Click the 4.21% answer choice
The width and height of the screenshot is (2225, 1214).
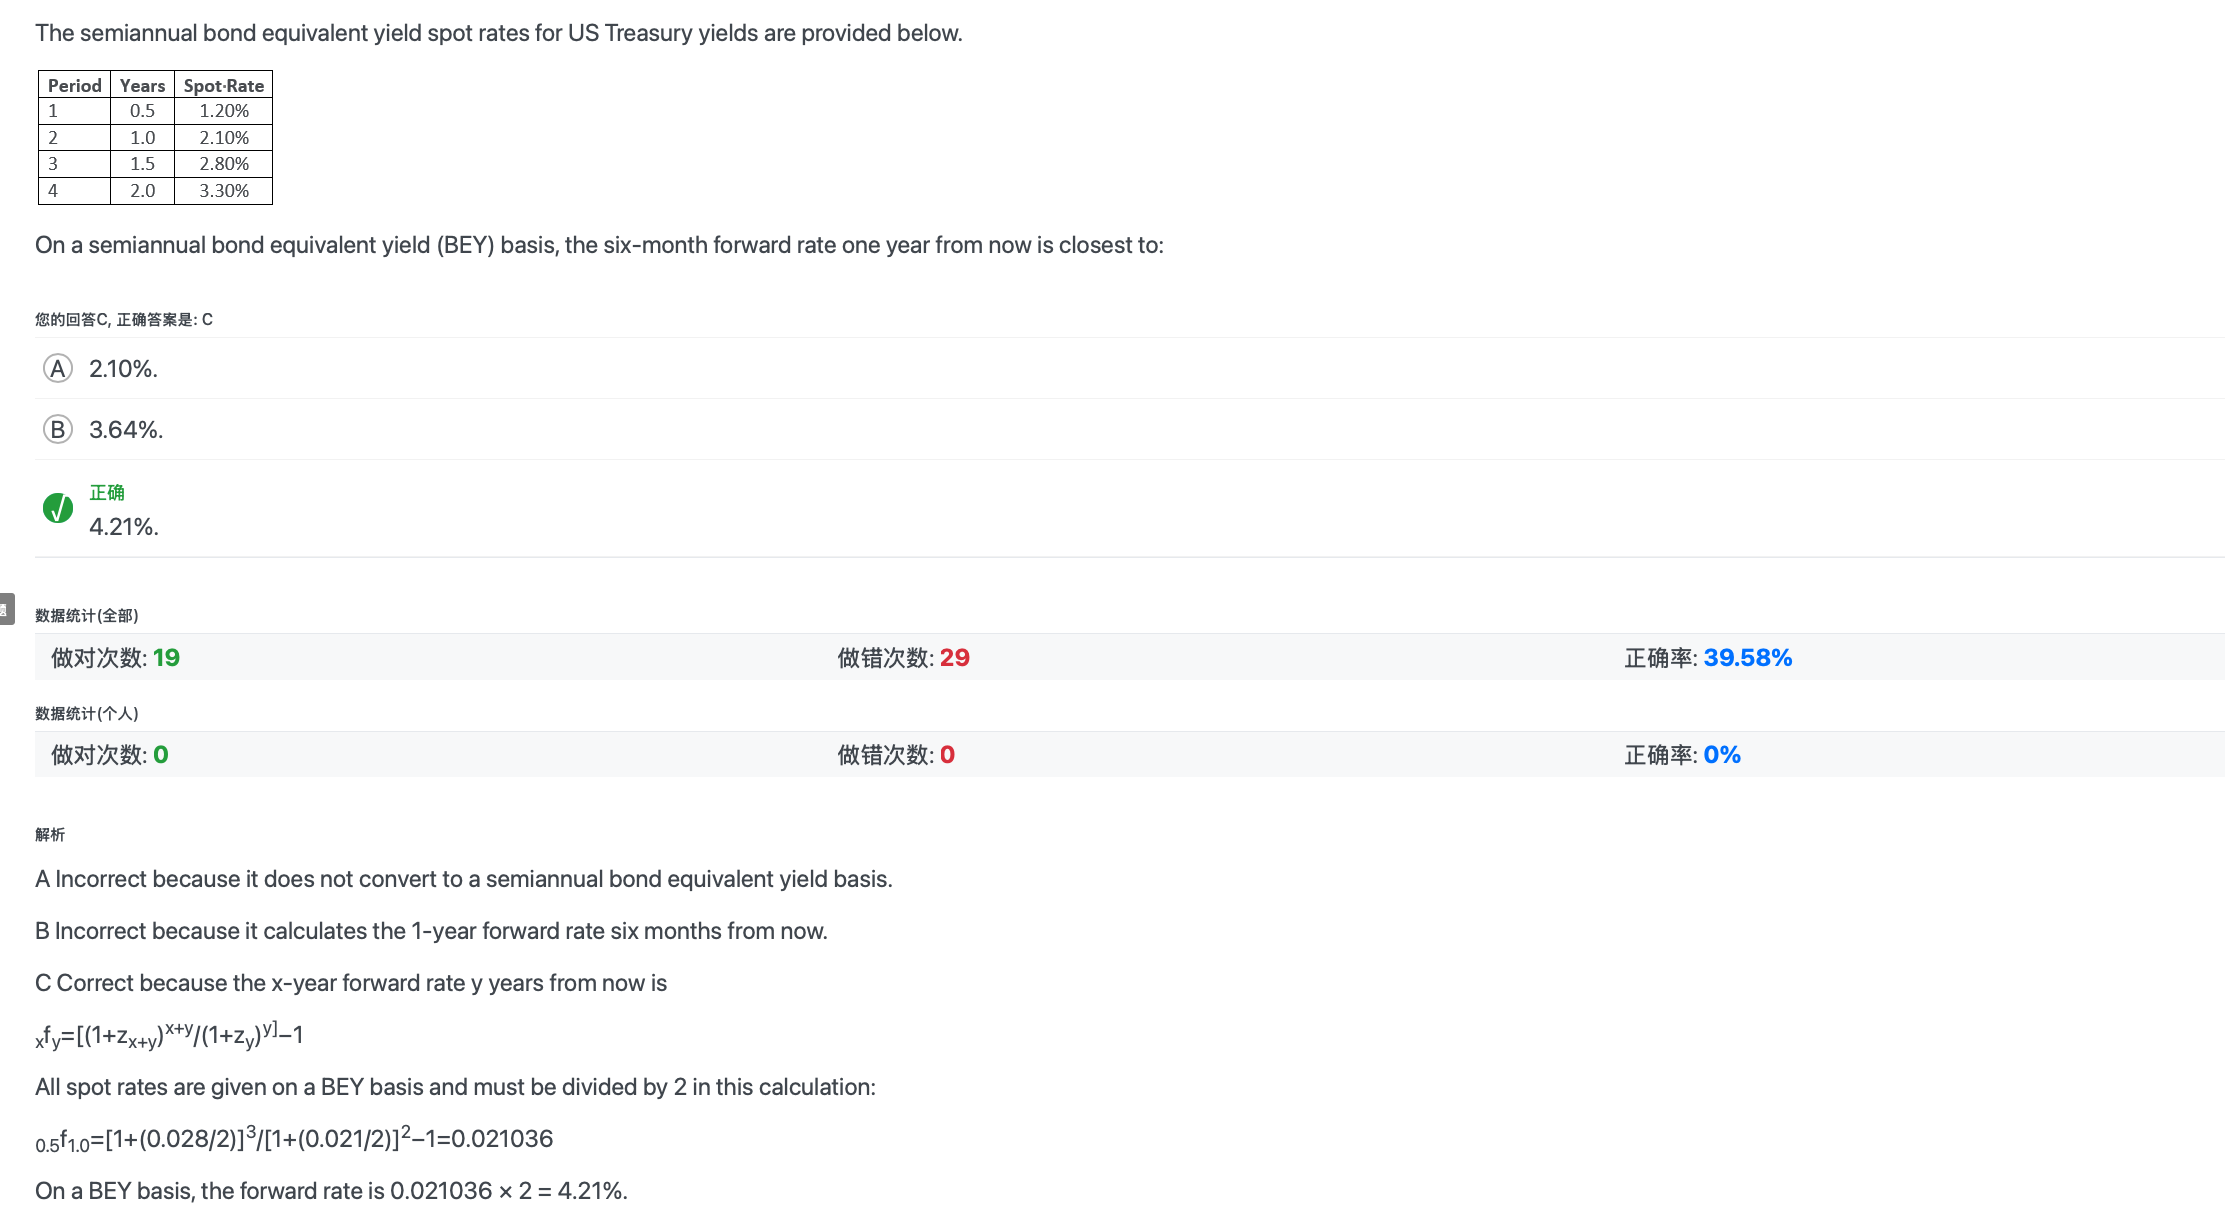click(124, 527)
